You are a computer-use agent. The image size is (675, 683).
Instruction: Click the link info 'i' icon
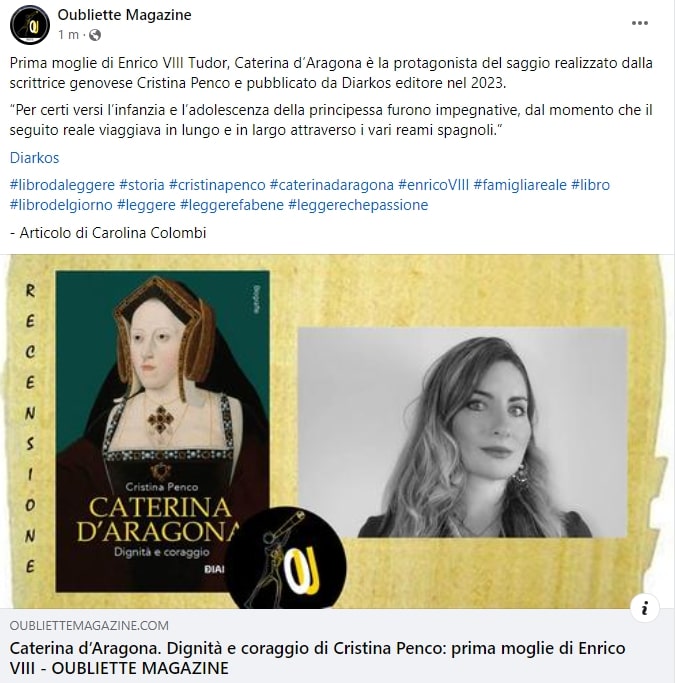click(645, 607)
